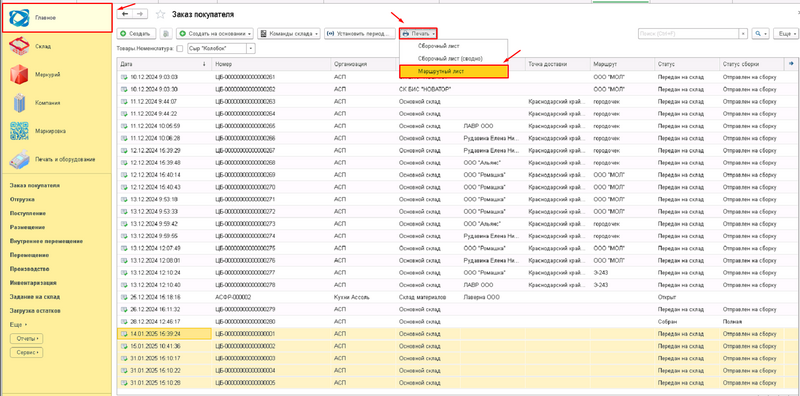The height and width of the screenshot is (396, 800).
Task: Open Печать и оборудование printer icon
Action: pyautogui.click(x=19, y=159)
